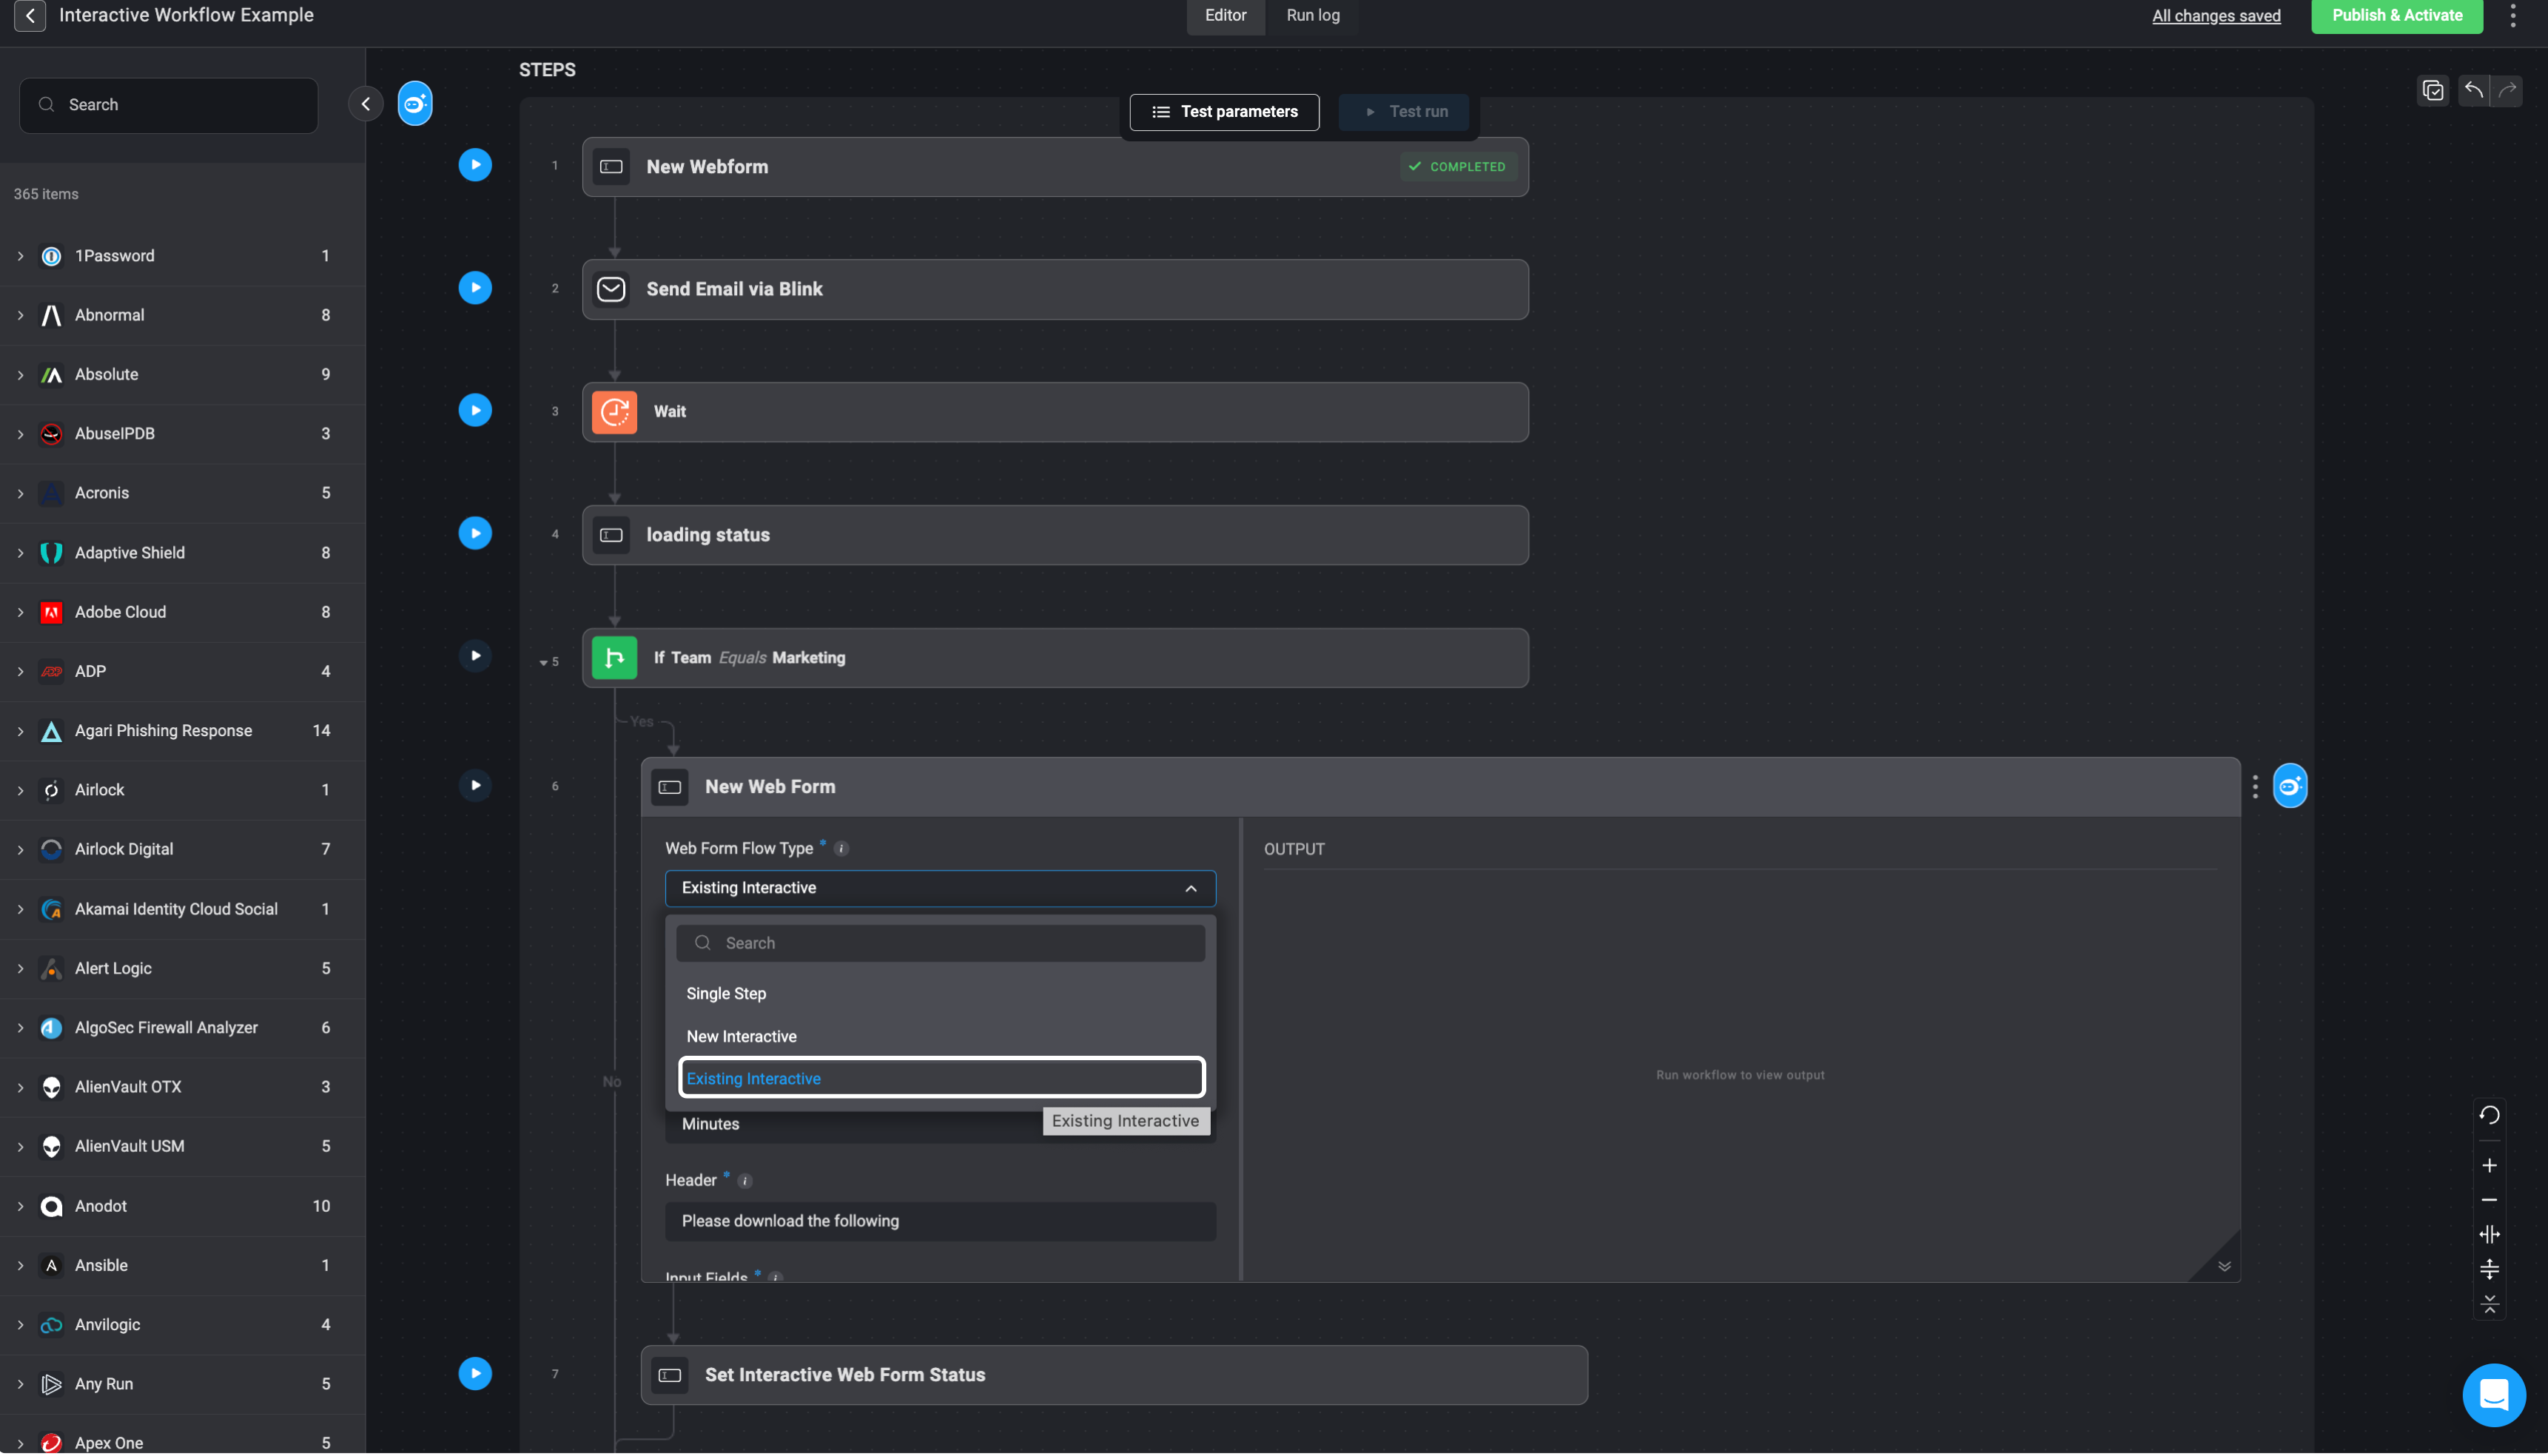
Task: Switch to the Run log tab
Action: (x=1312, y=16)
